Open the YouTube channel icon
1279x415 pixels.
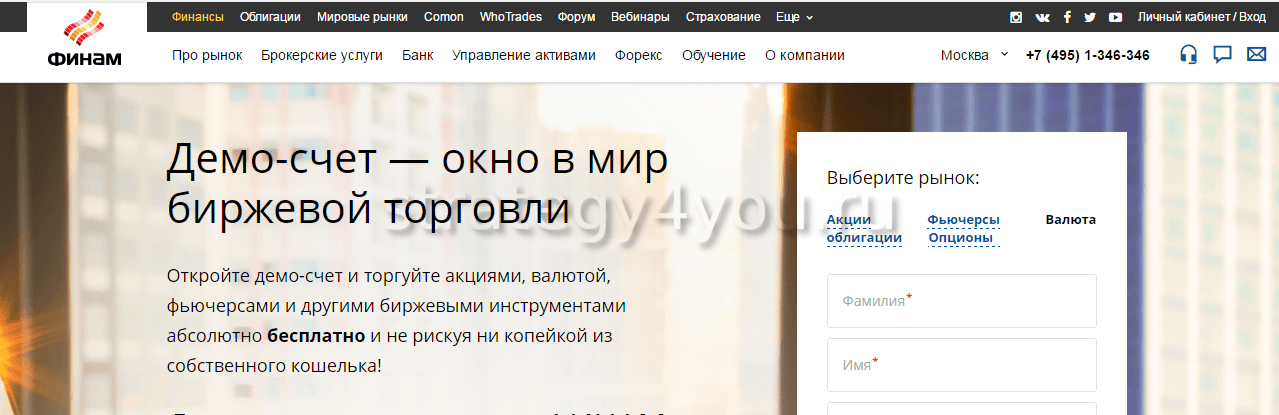pos(1115,17)
